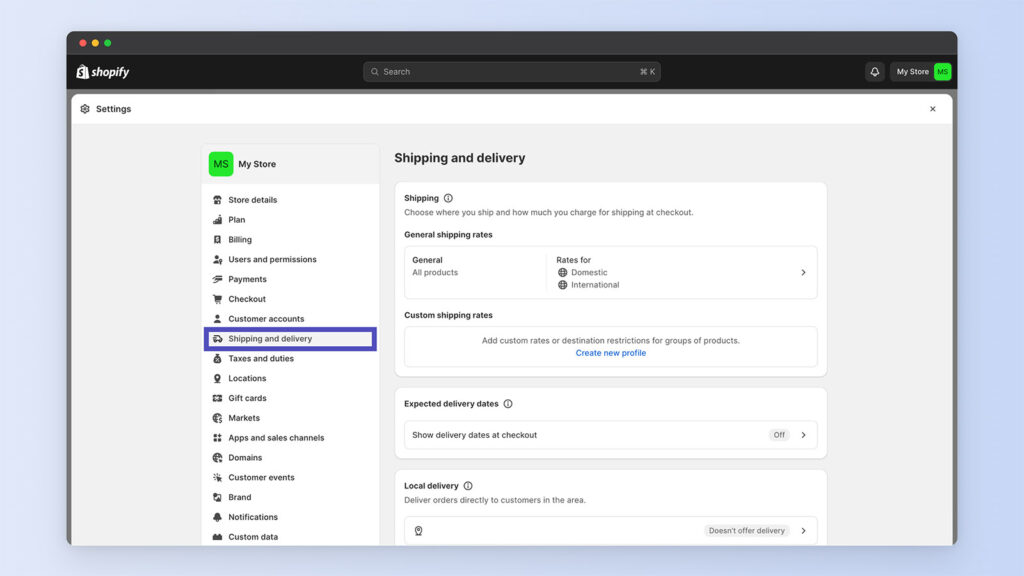Click the Off status badge for delivery dates
The image size is (1024, 576).
click(x=779, y=435)
